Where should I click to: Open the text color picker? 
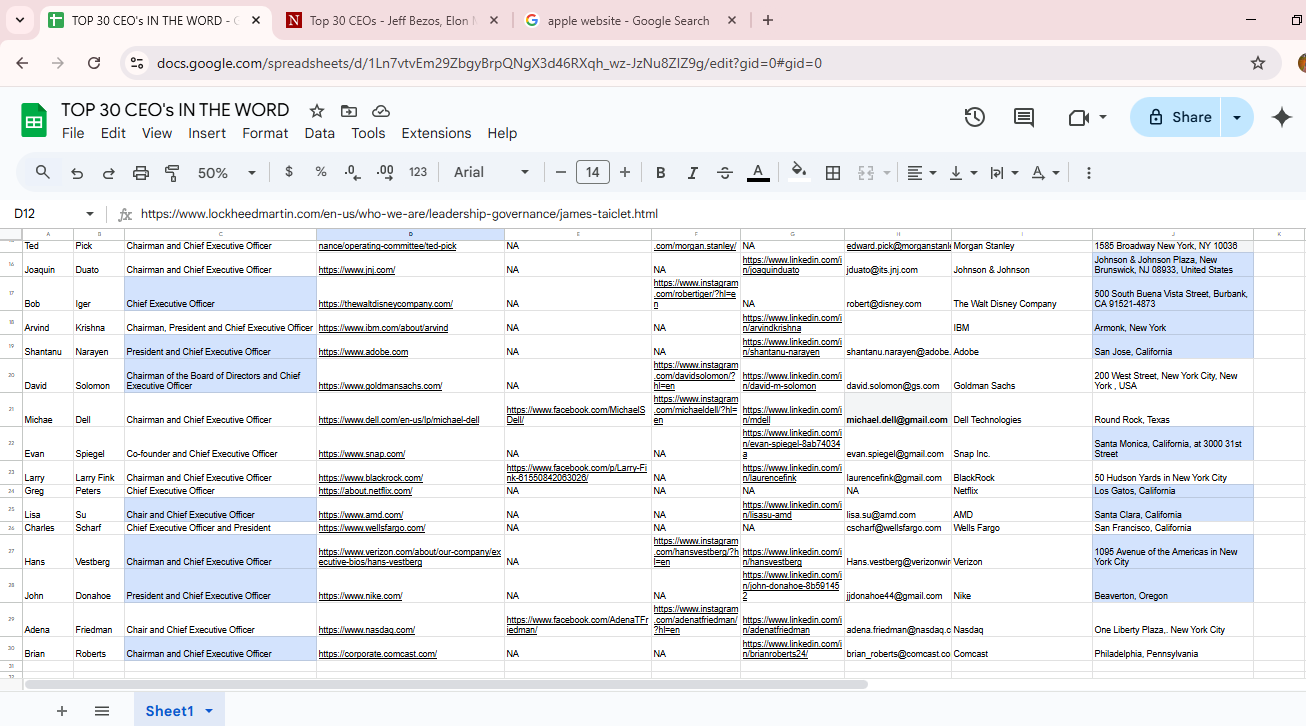758,172
